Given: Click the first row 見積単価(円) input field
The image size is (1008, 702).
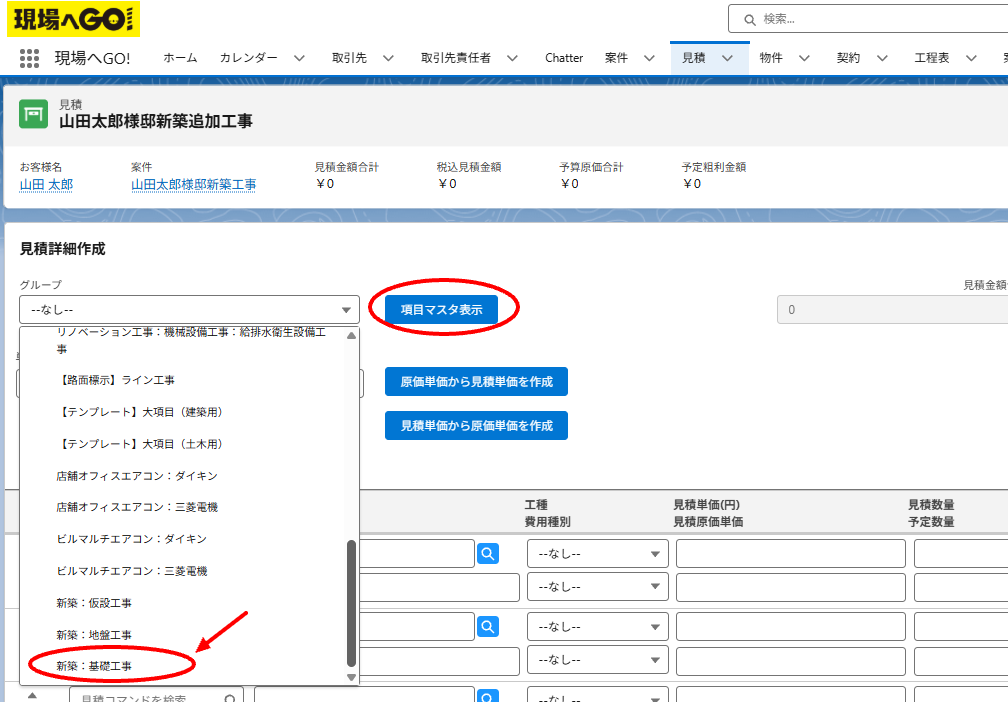Looking at the screenshot, I should 791,554.
